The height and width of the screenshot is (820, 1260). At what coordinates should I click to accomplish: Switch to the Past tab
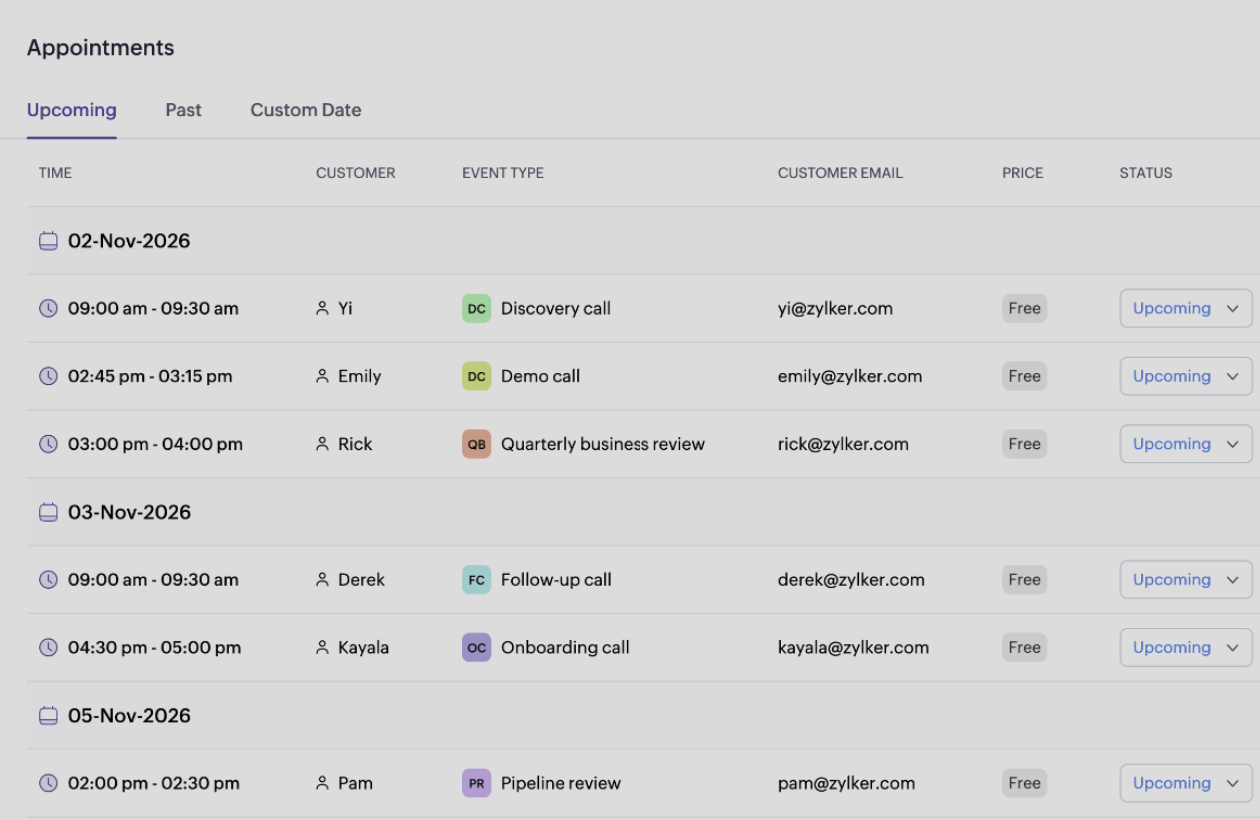click(x=183, y=110)
